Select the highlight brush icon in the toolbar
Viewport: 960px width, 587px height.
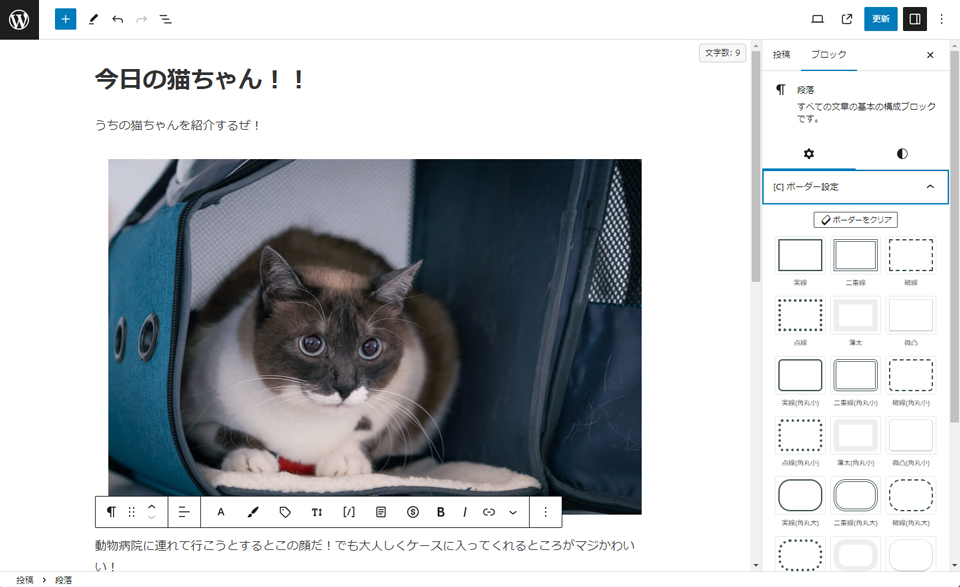(253, 511)
